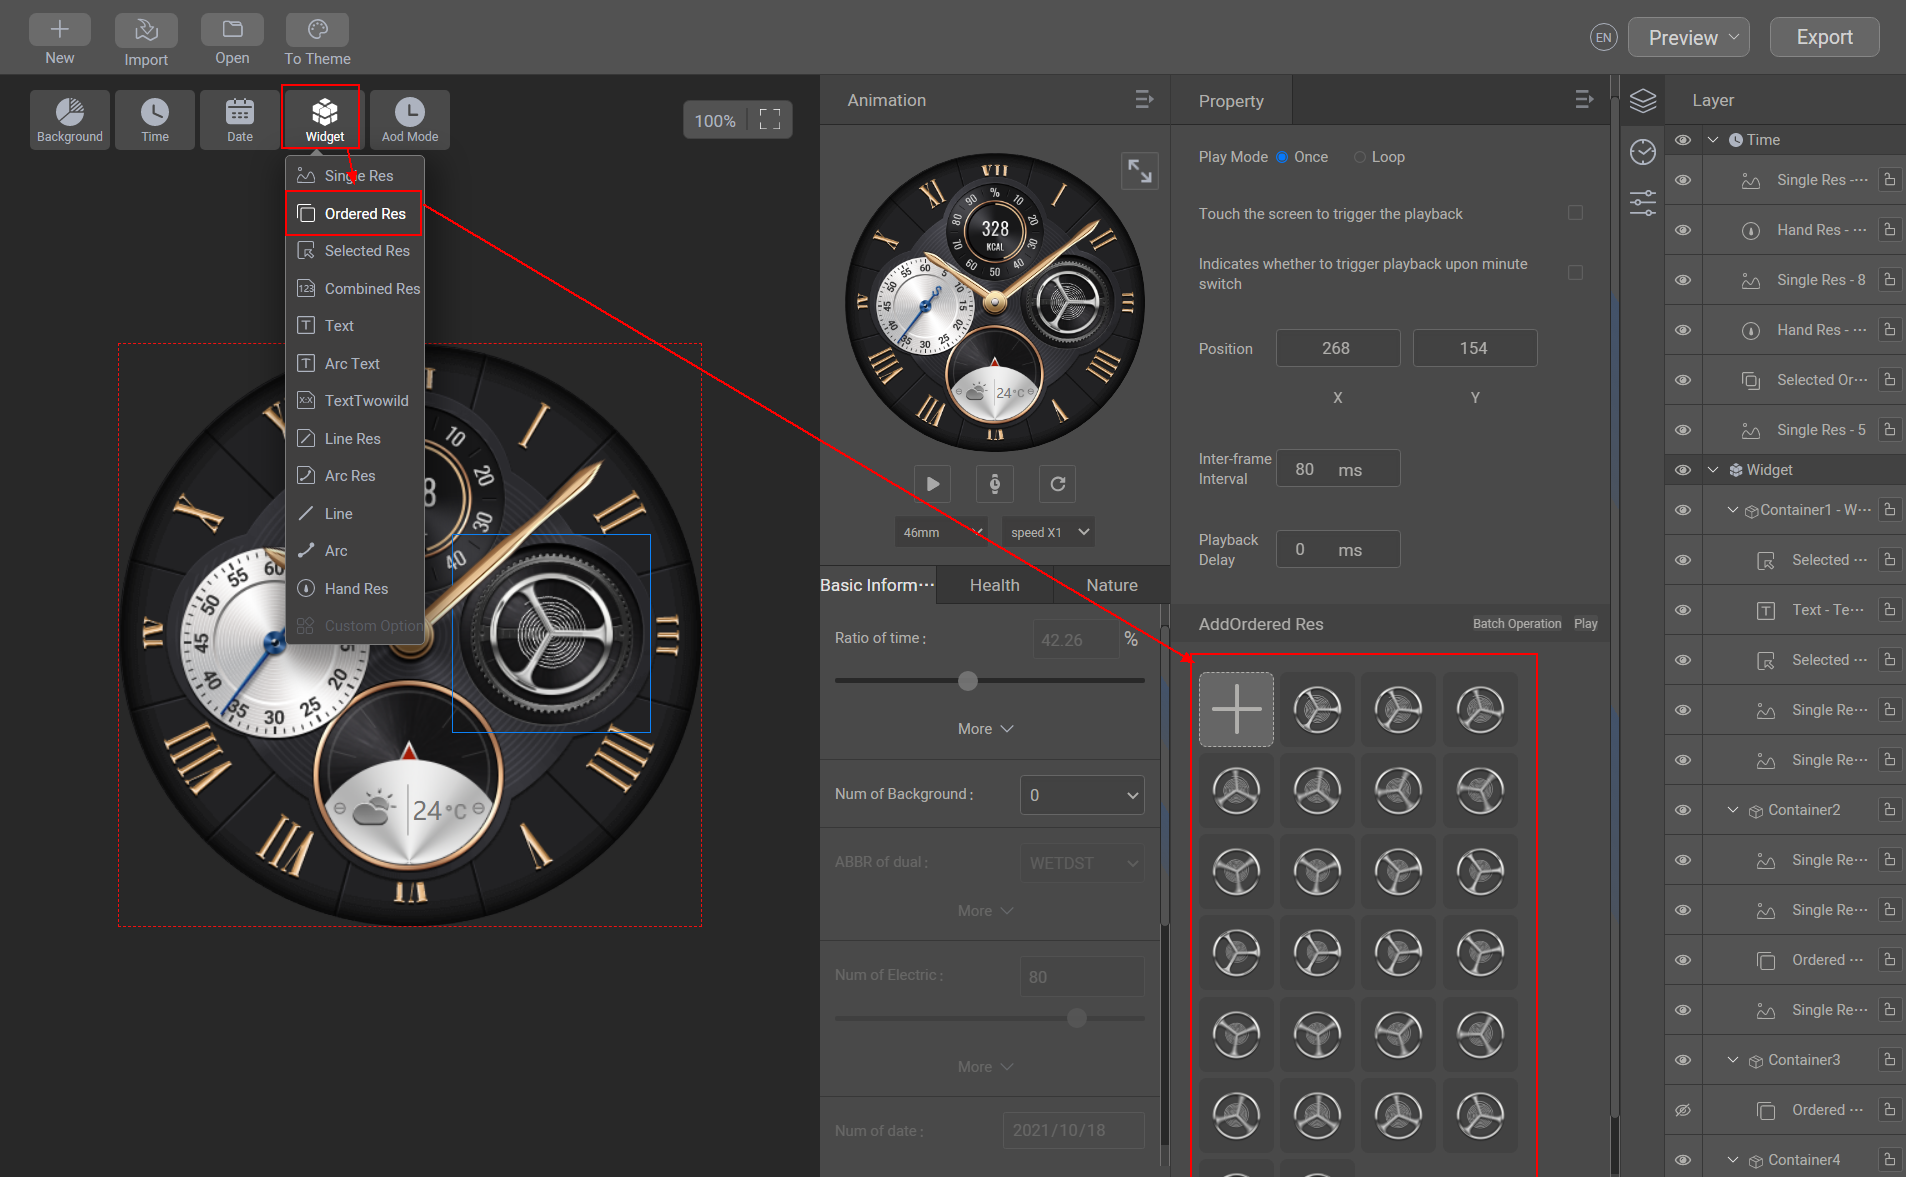This screenshot has width=1906, height=1177.
Task: Choose Combined Res from widget menu
Action: 355,289
